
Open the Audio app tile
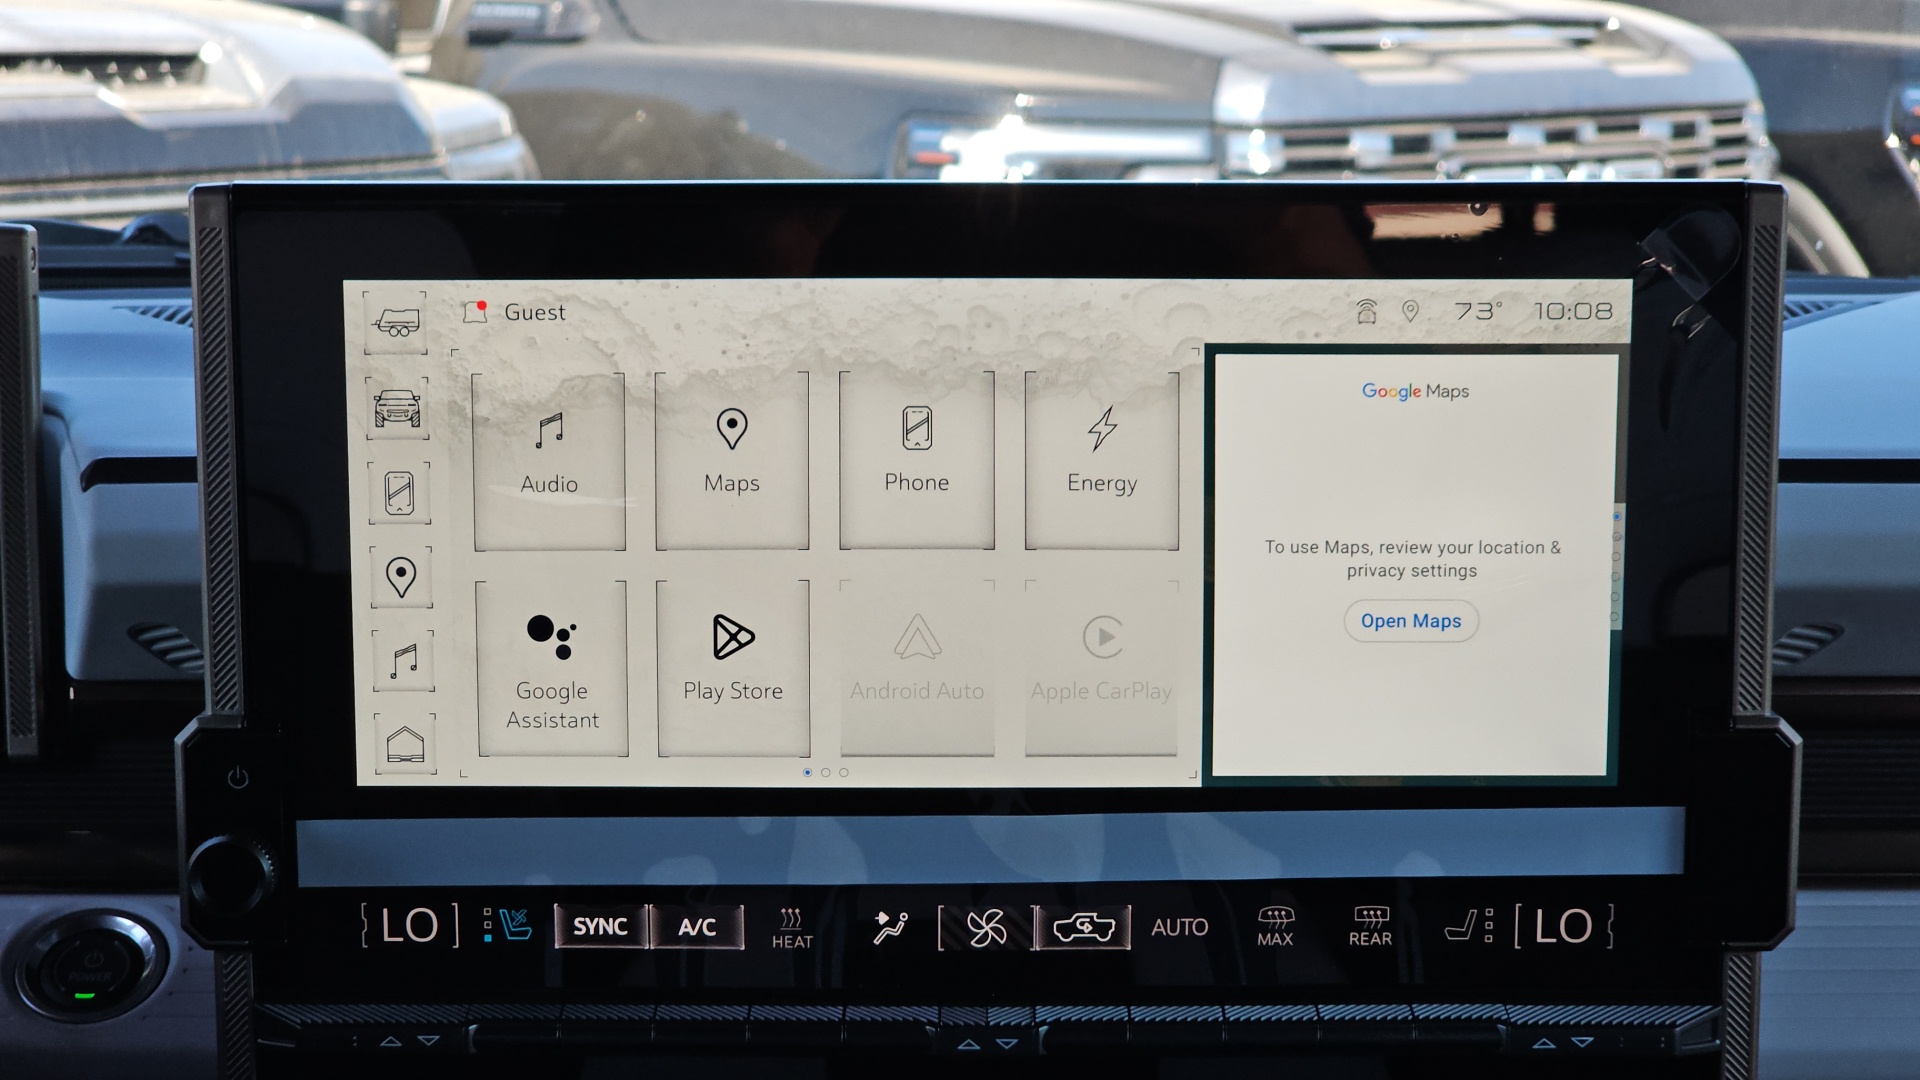(549, 461)
